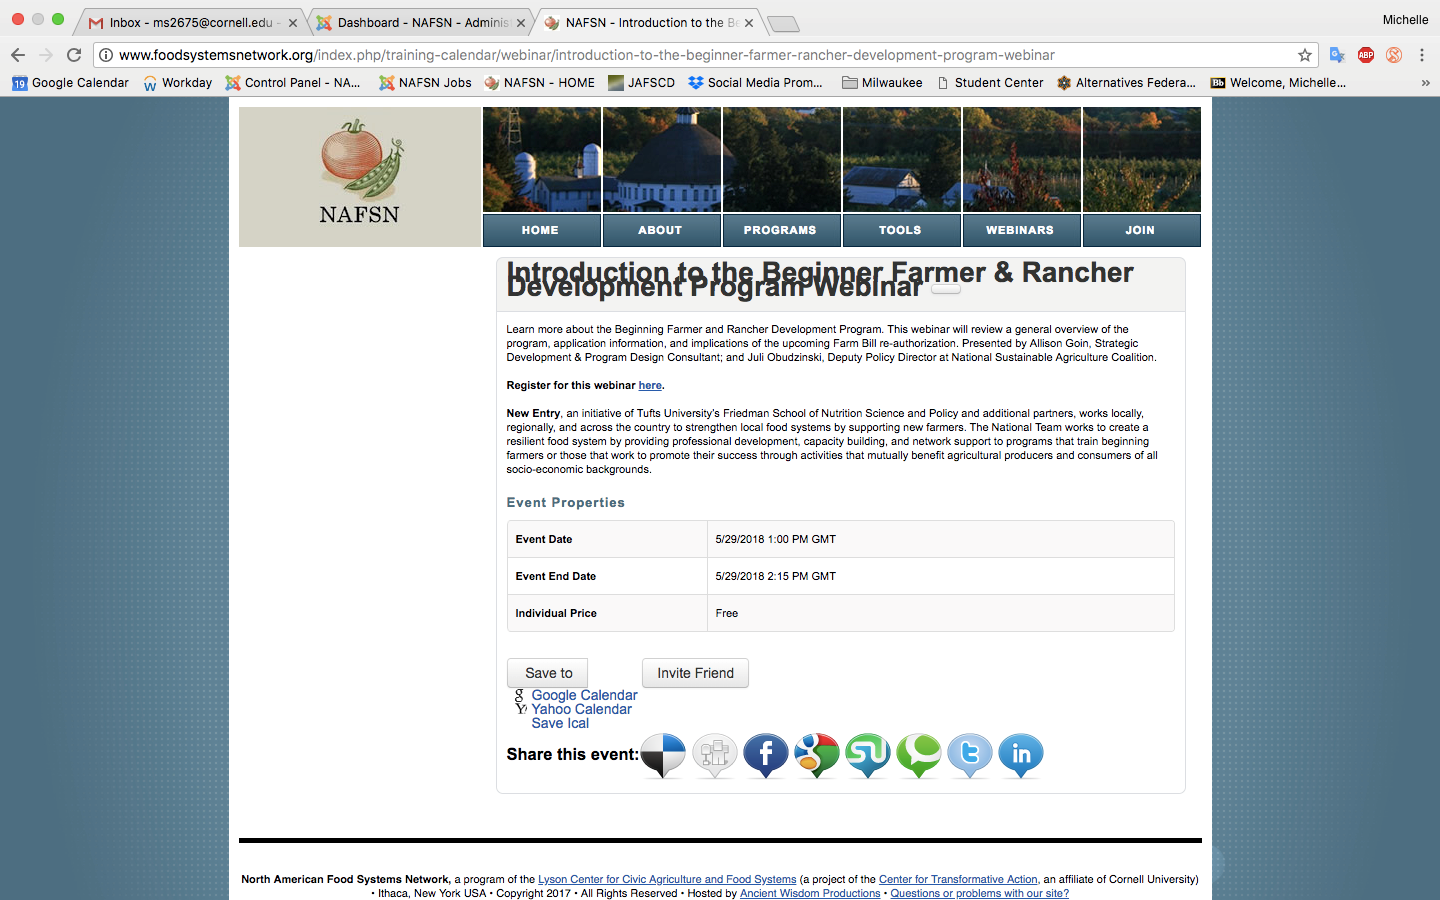Close the Inbox Gmail tab

(293, 22)
